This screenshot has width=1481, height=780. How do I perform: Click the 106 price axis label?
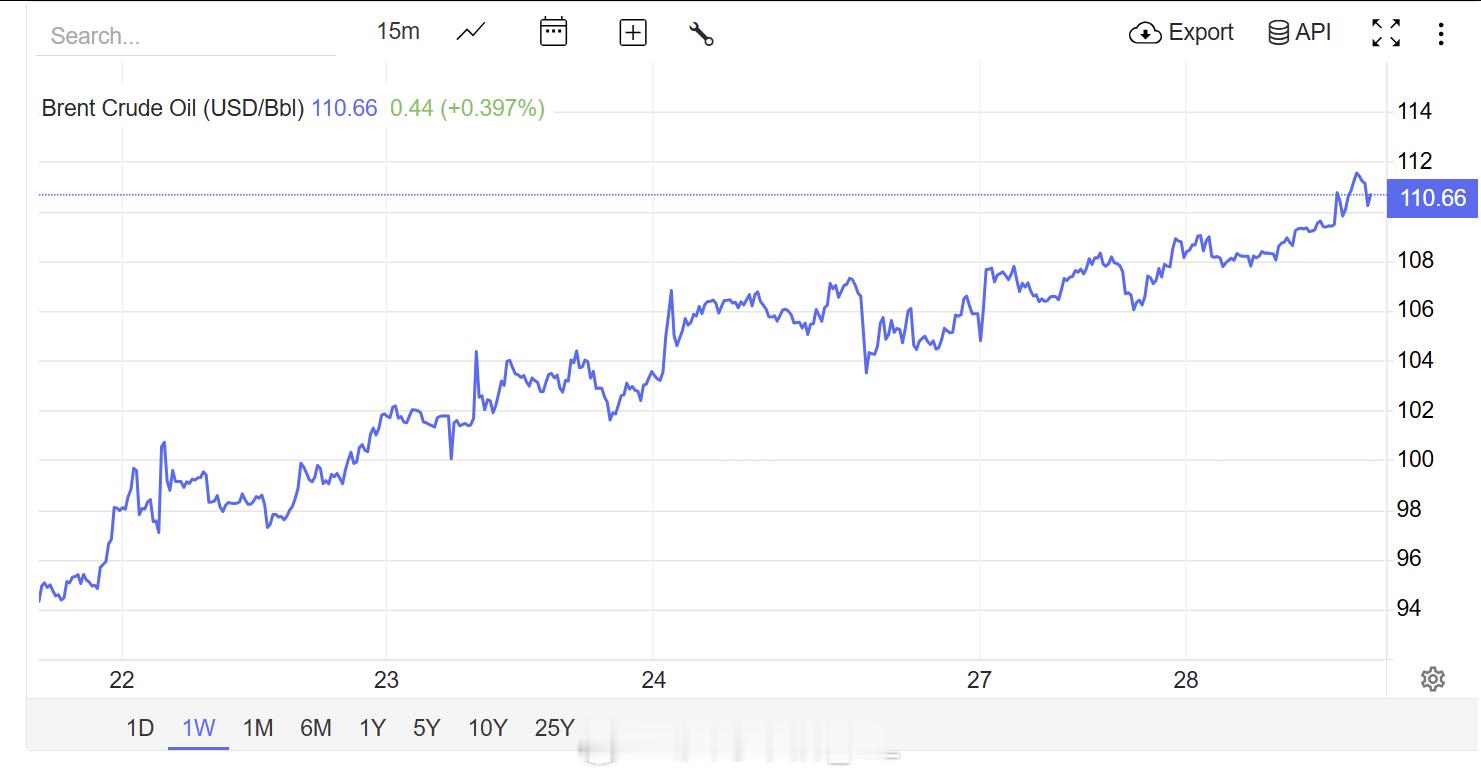pos(1415,310)
